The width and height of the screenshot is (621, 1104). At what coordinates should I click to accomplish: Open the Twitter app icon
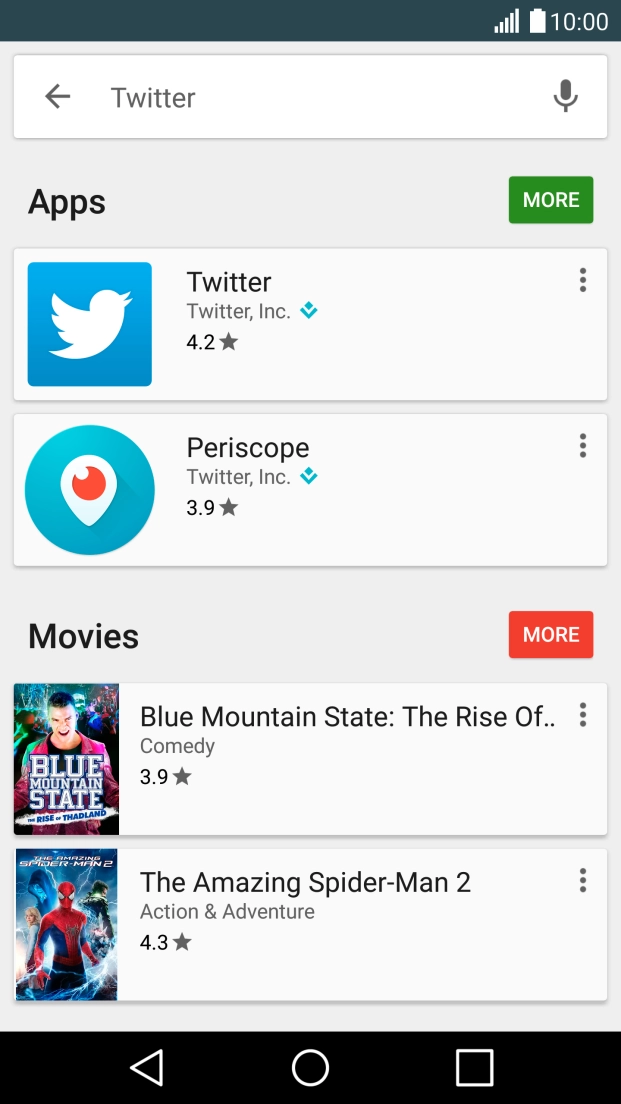[x=88, y=323]
